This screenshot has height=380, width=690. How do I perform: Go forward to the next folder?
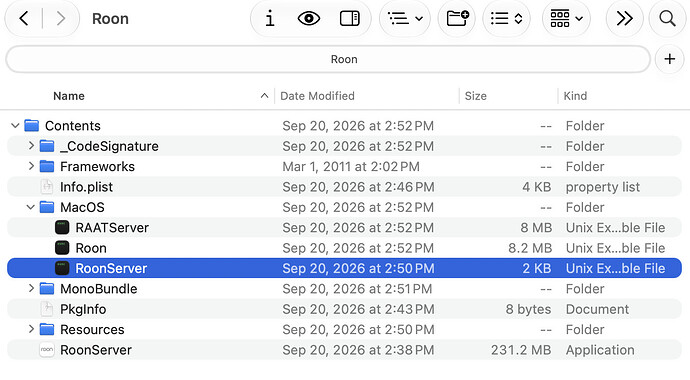[61, 18]
